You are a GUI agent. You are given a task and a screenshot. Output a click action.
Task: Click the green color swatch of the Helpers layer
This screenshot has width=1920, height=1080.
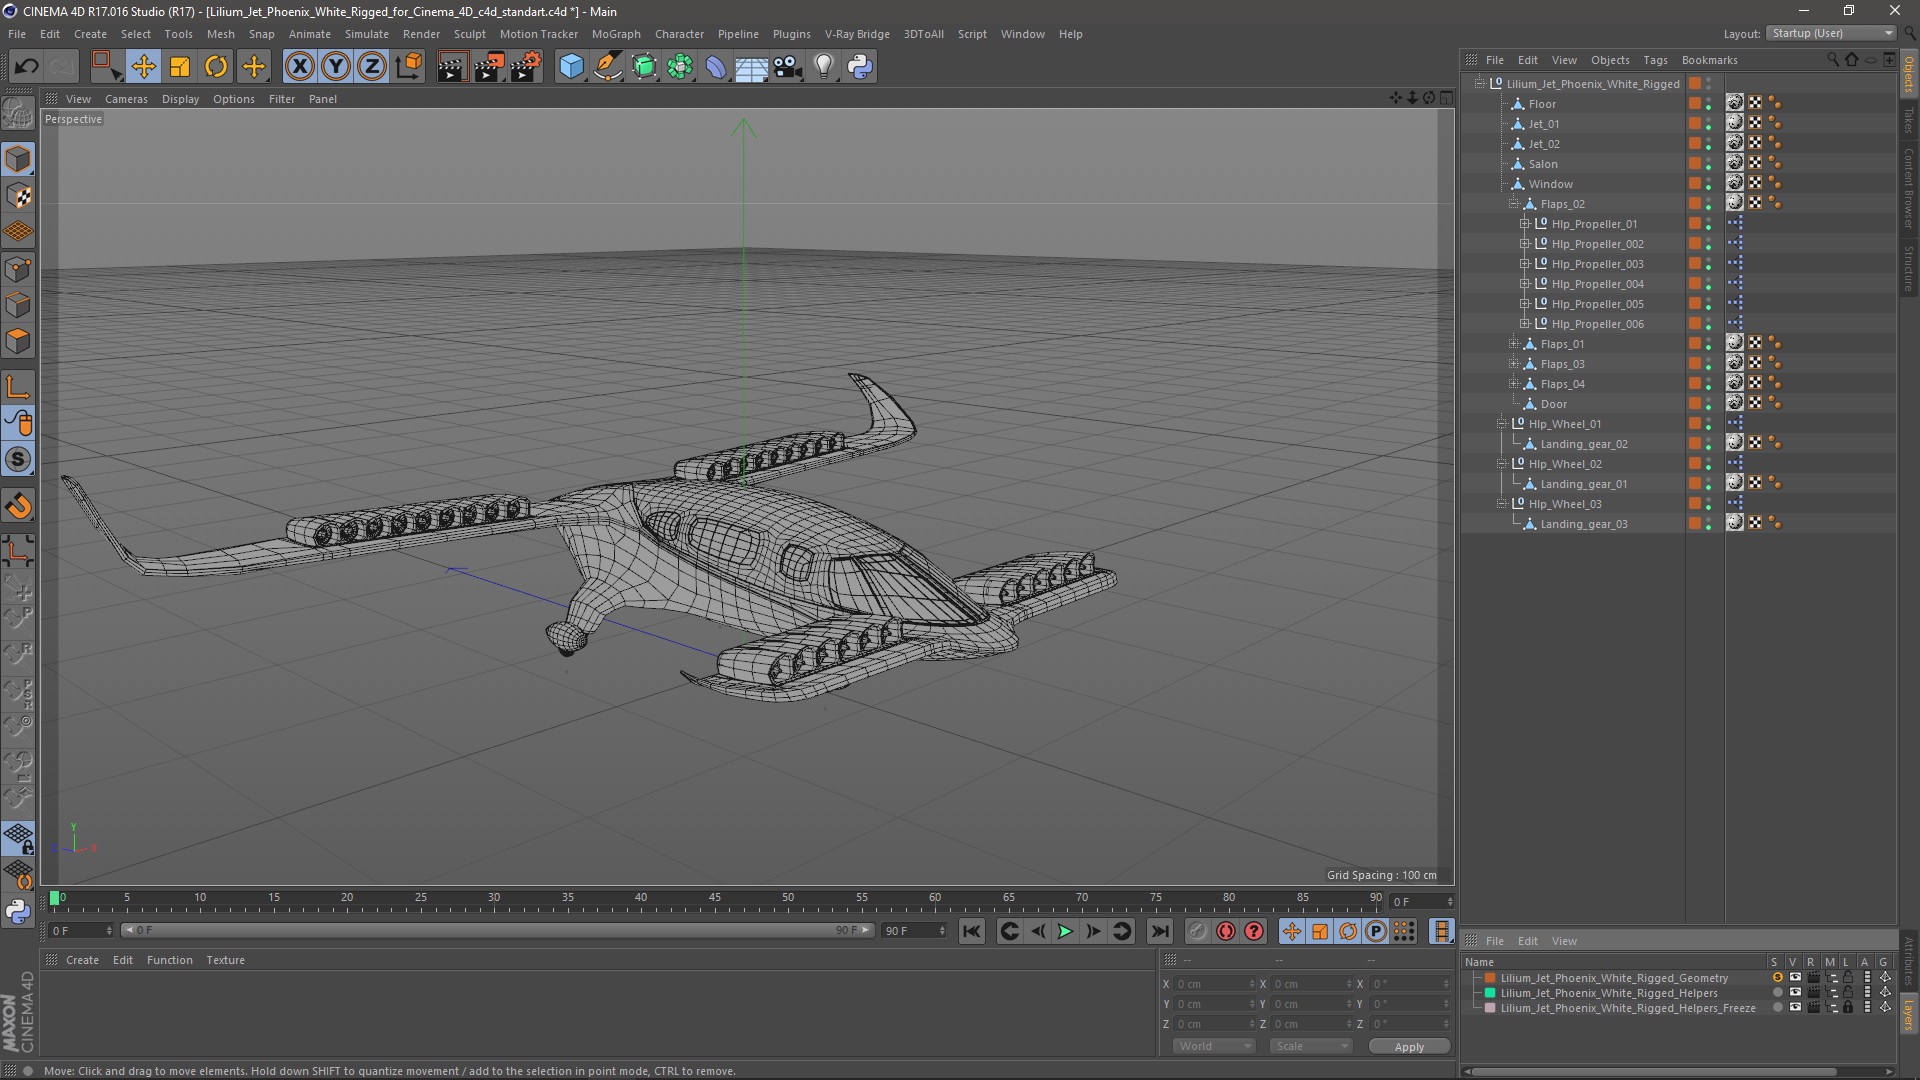(x=1490, y=993)
